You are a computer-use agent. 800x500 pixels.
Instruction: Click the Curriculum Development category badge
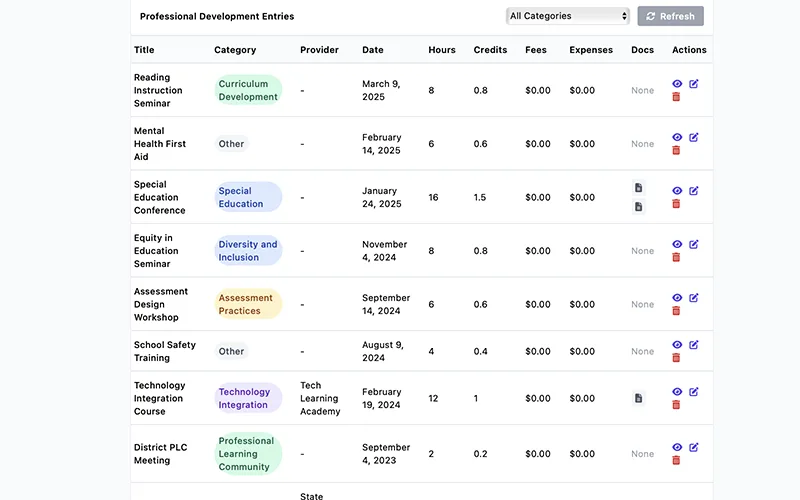(248, 90)
